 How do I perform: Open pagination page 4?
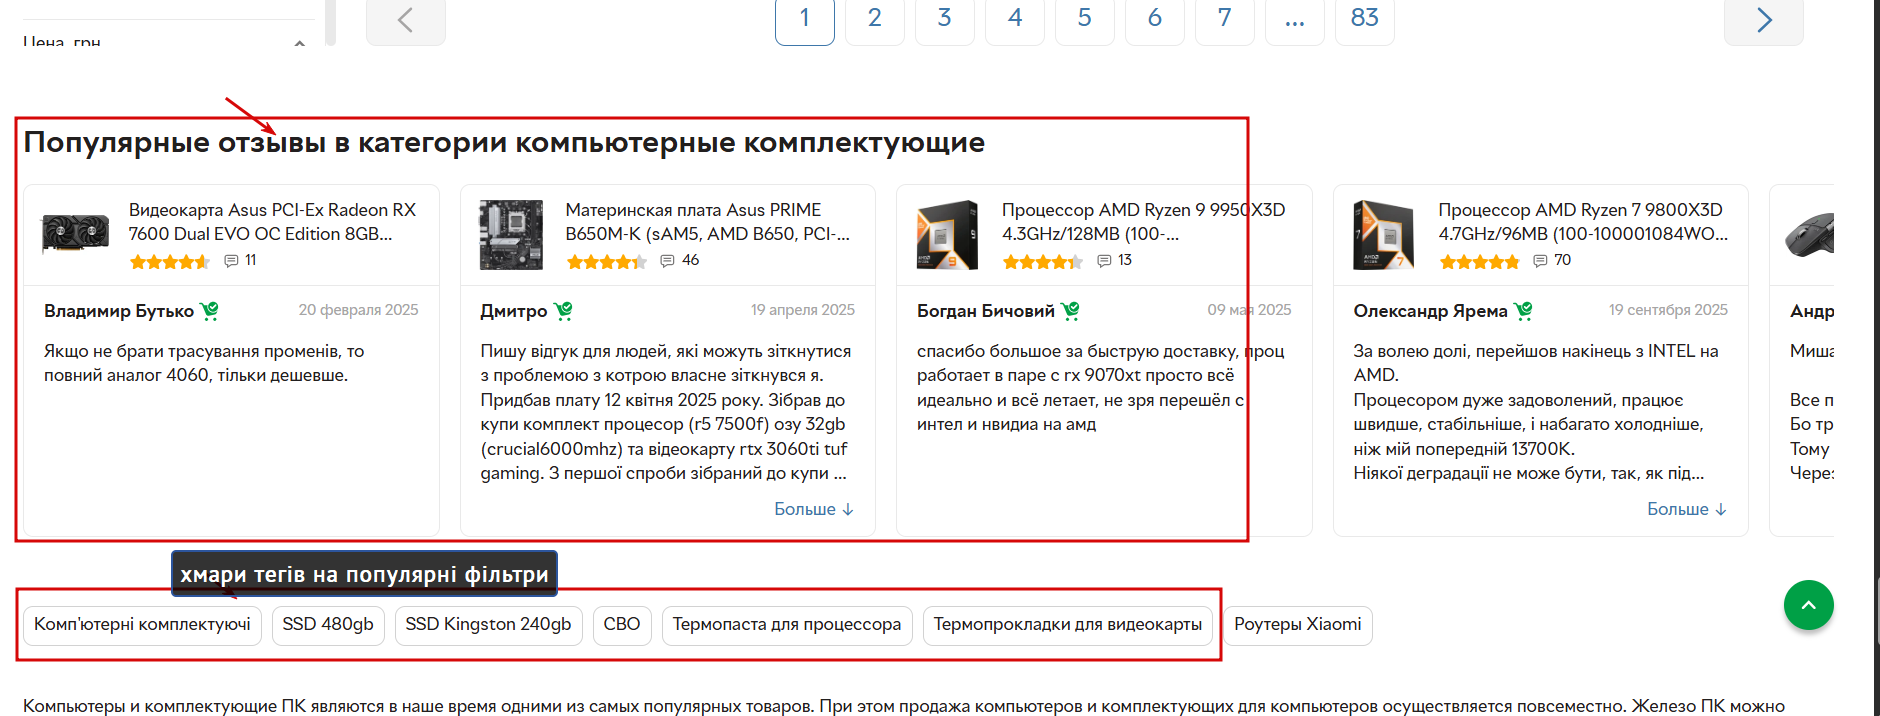pos(1015,18)
